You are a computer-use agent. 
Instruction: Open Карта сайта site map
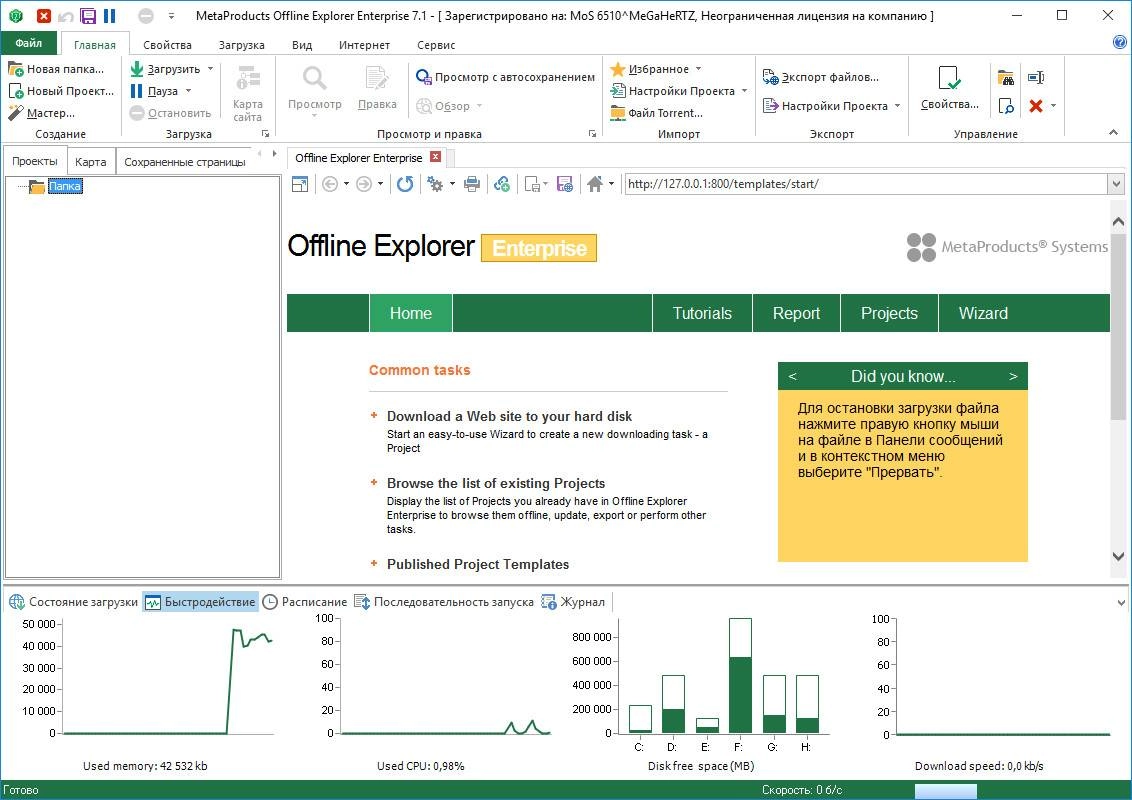point(248,94)
